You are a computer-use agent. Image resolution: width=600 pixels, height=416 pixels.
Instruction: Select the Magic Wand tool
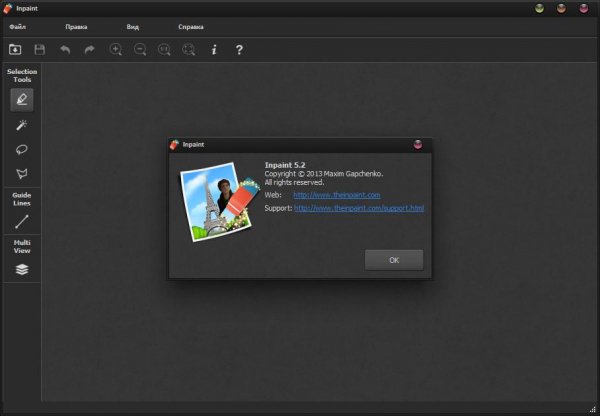click(22, 125)
